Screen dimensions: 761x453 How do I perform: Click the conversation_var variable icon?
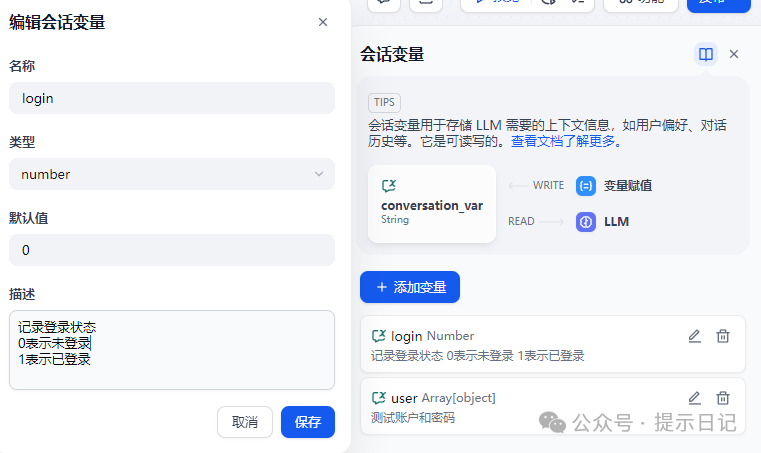click(389, 186)
